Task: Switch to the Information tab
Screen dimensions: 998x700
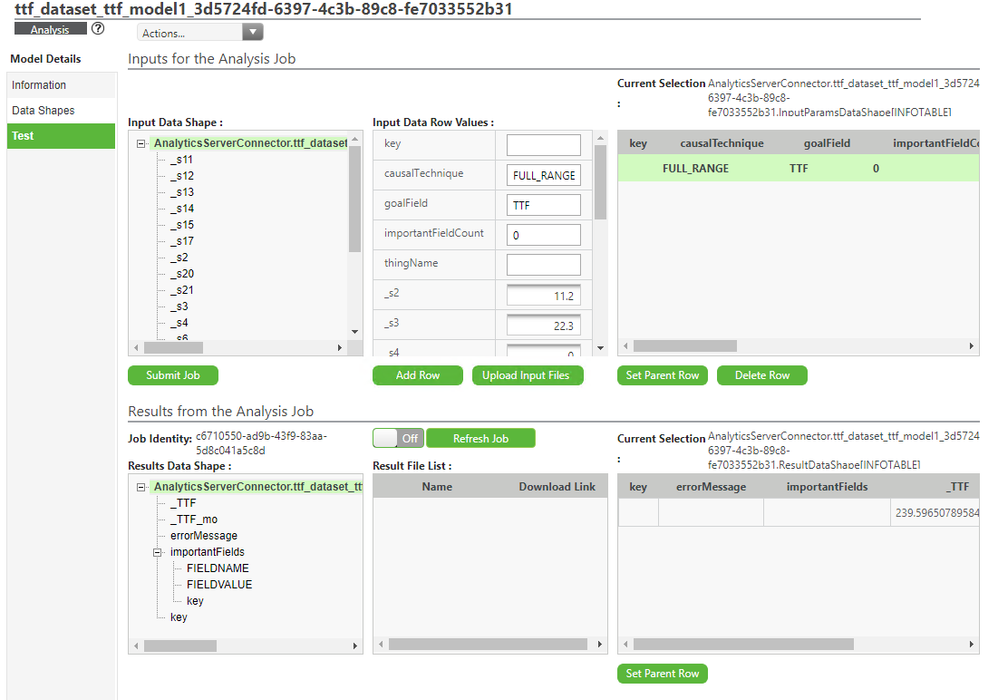Action: [x=39, y=85]
